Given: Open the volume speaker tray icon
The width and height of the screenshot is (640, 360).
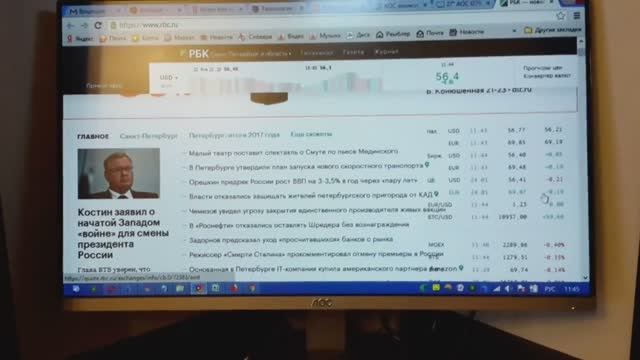Looking at the screenshot, I should (508, 289).
